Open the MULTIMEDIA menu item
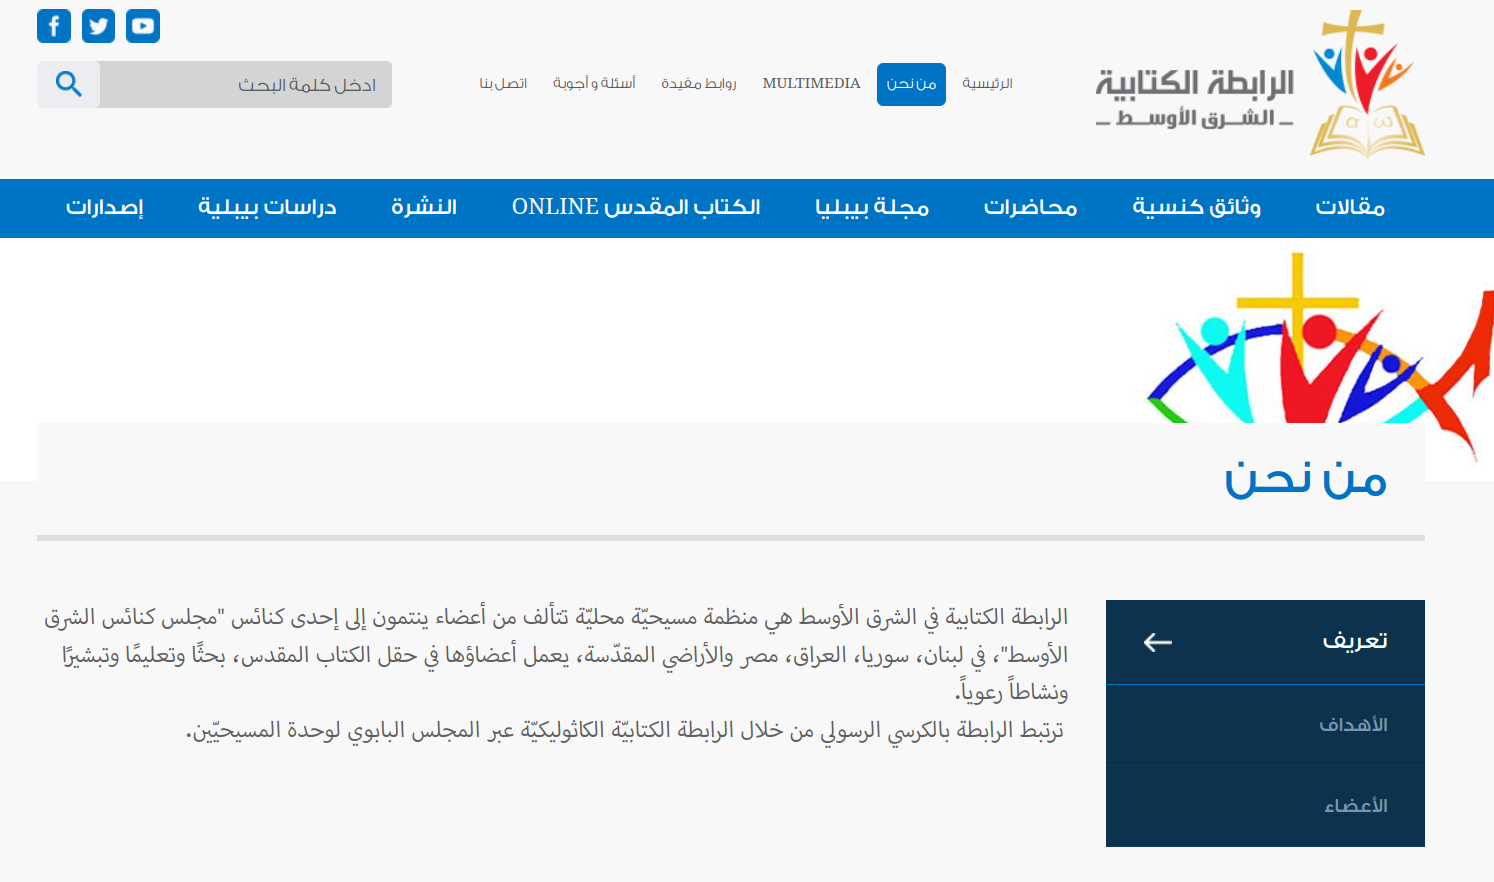This screenshot has height=882, width=1494. tap(811, 83)
